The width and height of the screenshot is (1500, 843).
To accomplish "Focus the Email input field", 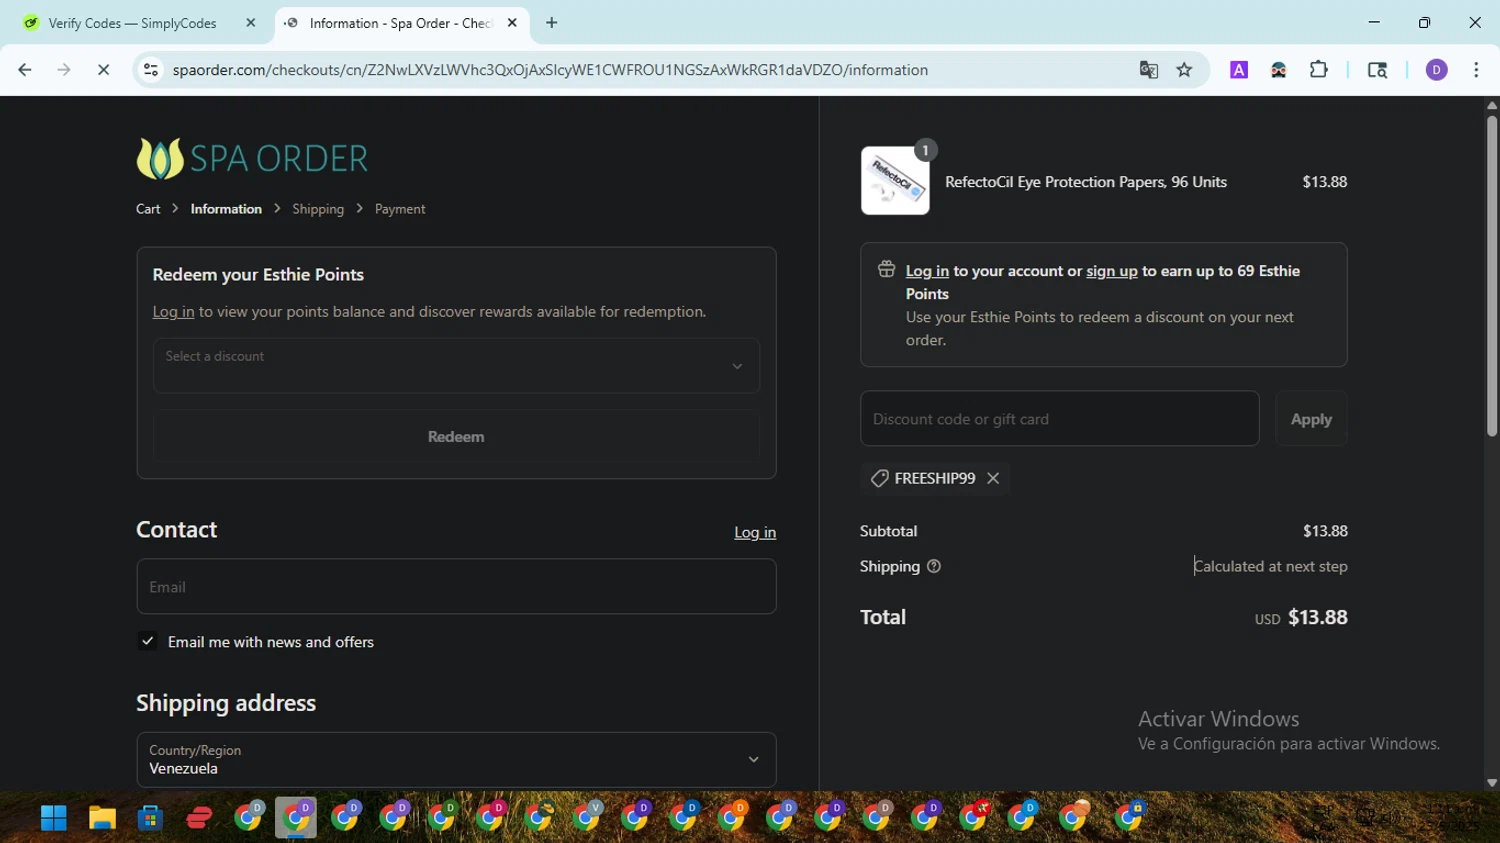I will [x=456, y=586].
